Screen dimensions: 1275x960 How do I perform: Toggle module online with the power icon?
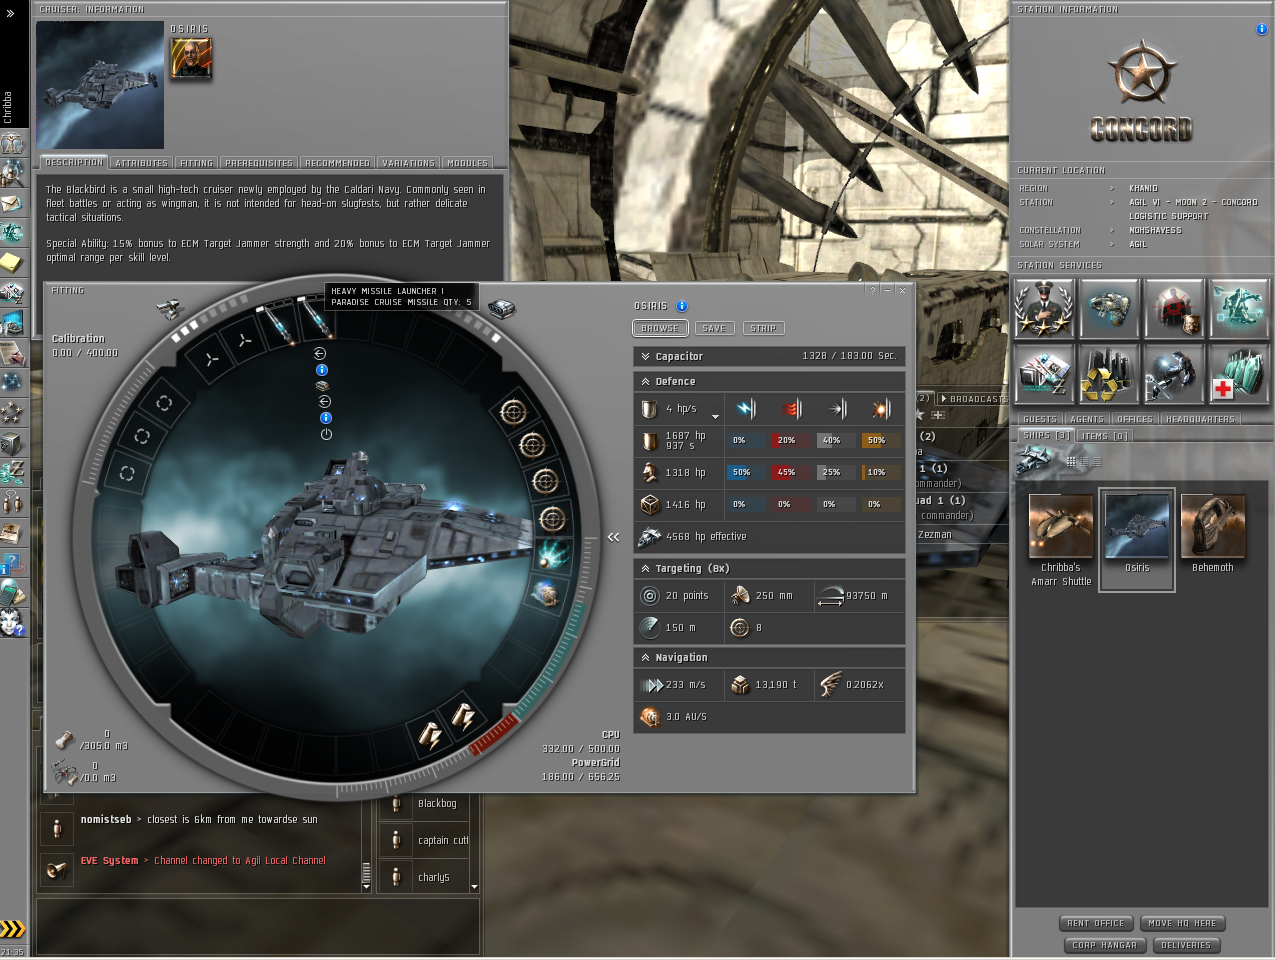326,434
